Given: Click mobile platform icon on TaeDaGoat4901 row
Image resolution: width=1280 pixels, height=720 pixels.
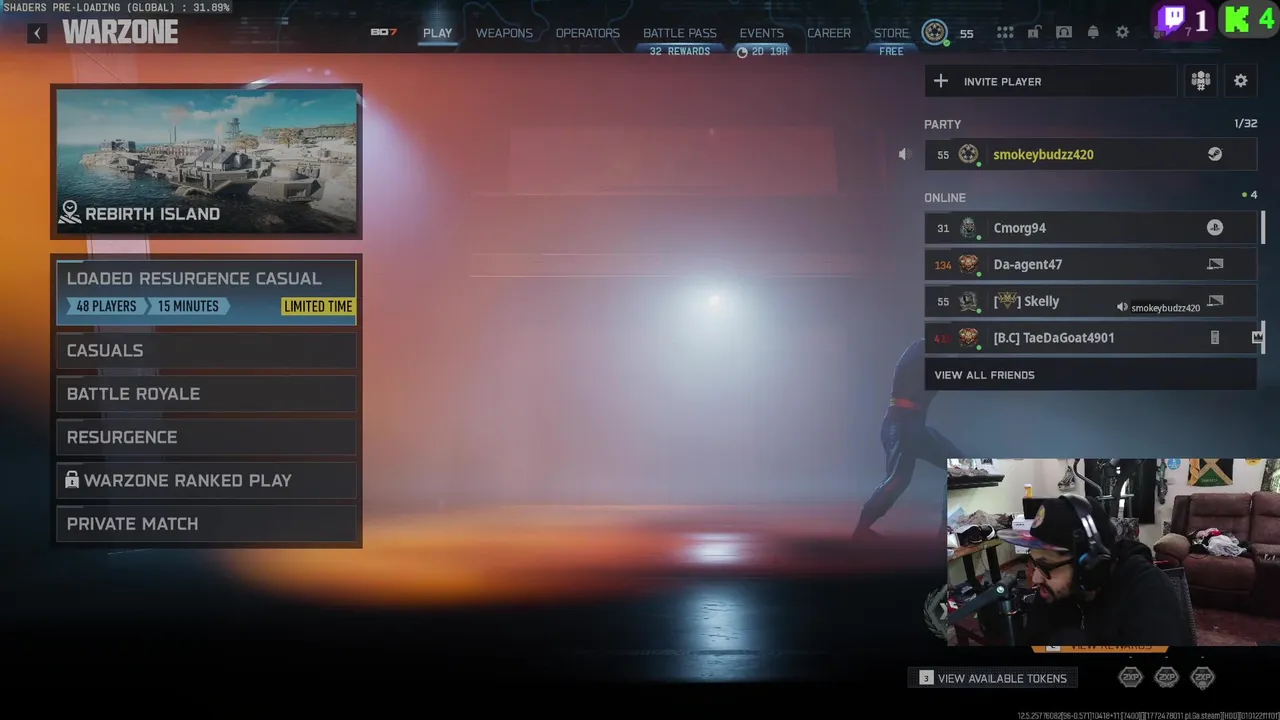Looking at the screenshot, I should point(1215,338).
